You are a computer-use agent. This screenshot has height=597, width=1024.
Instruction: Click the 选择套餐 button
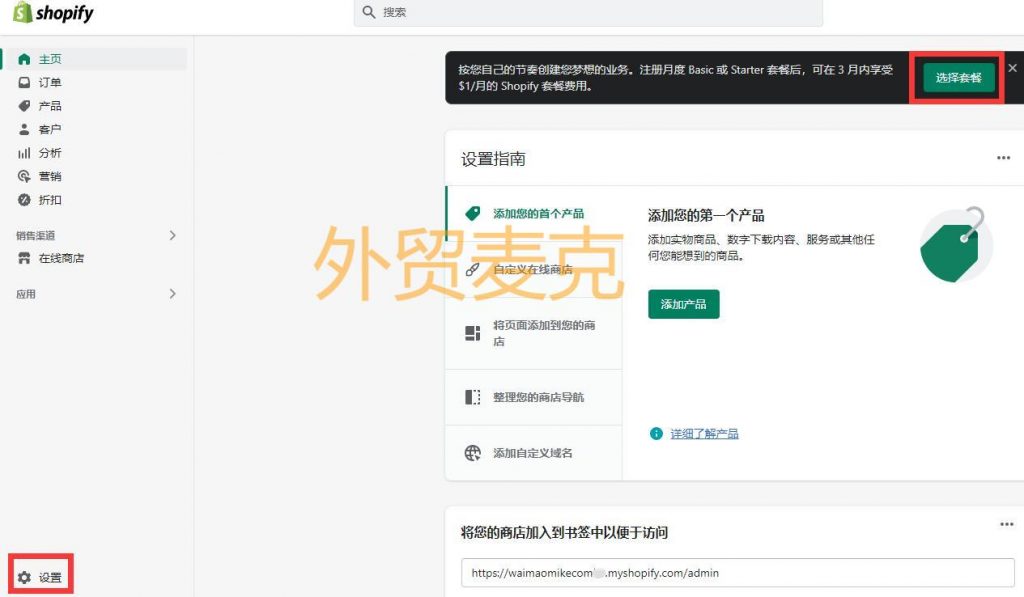tap(958, 78)
